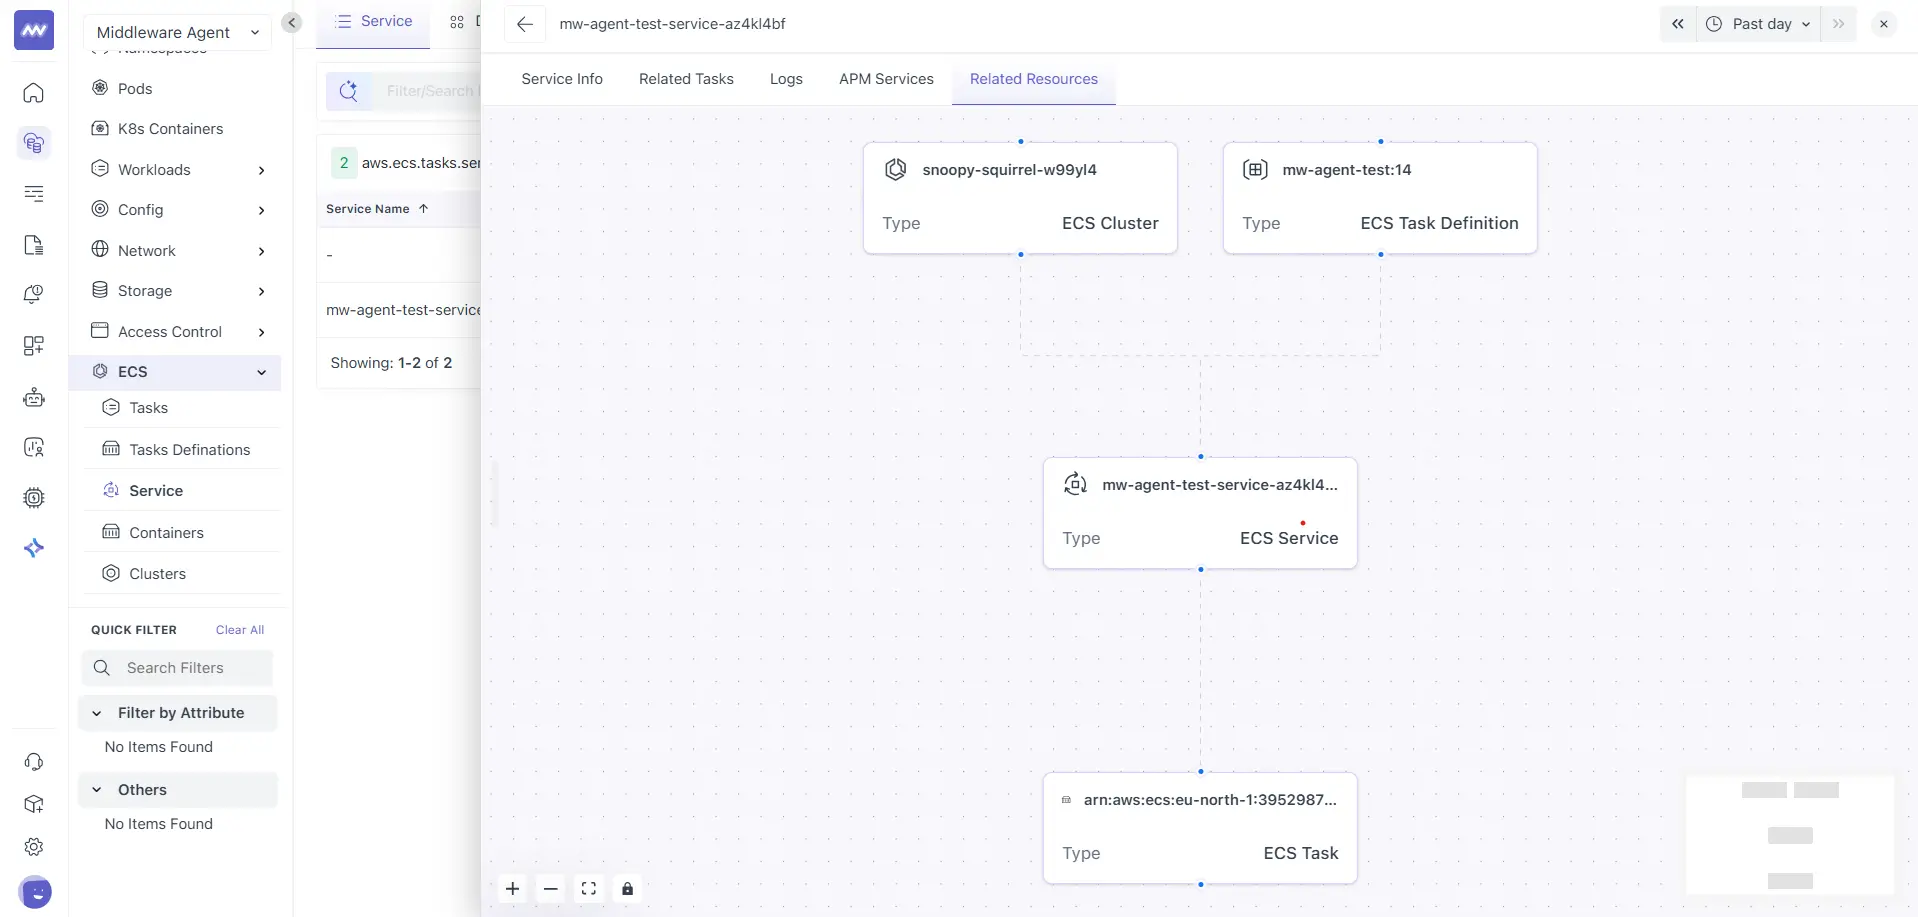Open the support headset icon
Image resolution: width=1918 pixels, height=917 pixels.
tap(33, 761)
